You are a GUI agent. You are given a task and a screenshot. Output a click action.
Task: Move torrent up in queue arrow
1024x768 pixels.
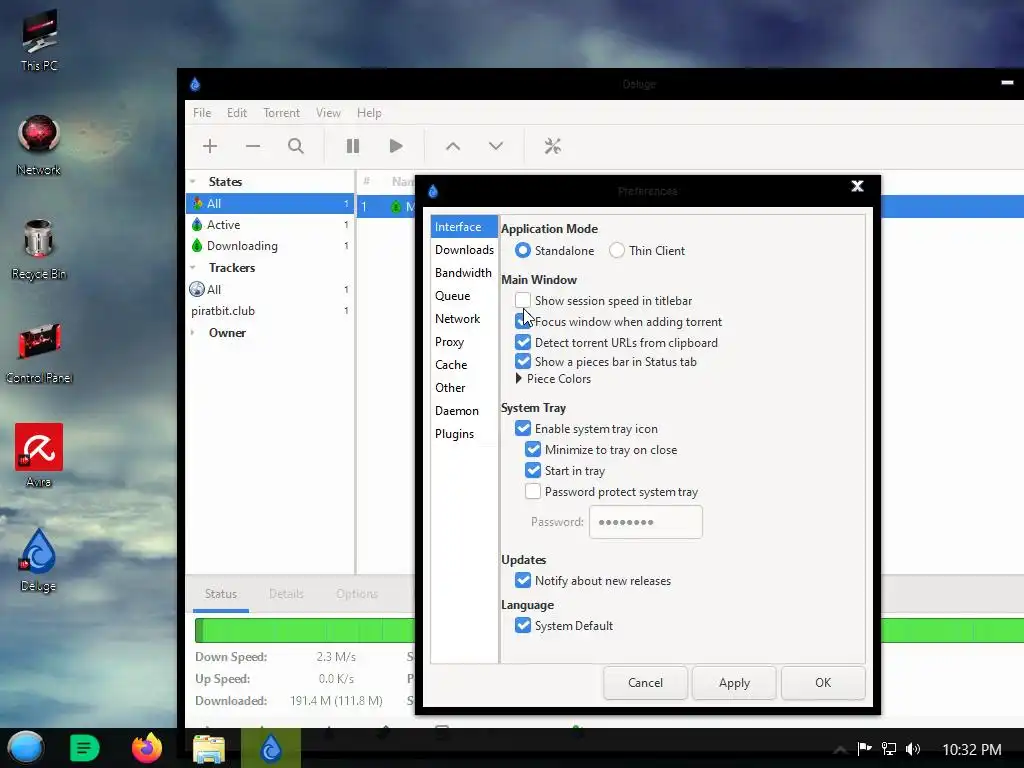coord(453,146)
